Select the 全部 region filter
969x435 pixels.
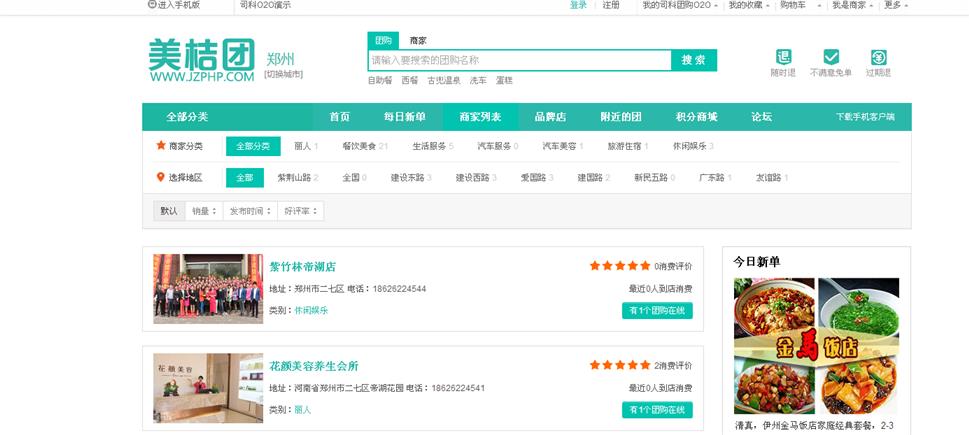tap(244, 178)
